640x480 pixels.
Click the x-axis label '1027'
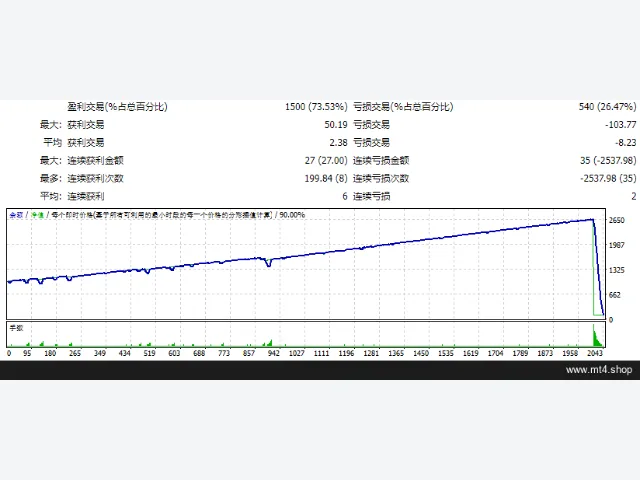point(297,353)
